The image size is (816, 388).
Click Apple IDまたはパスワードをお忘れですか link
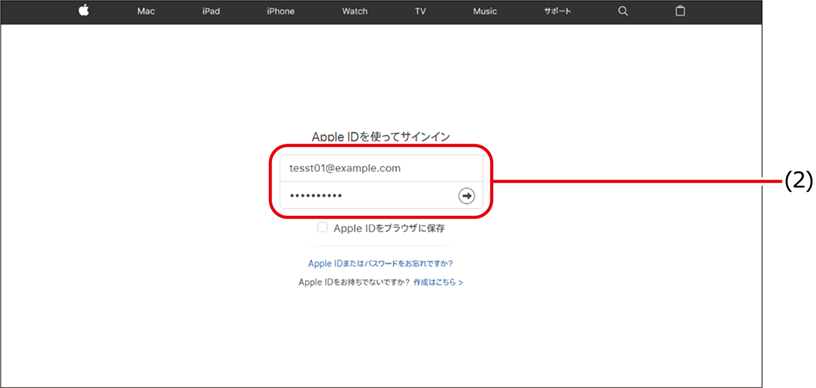click(380, 264)
